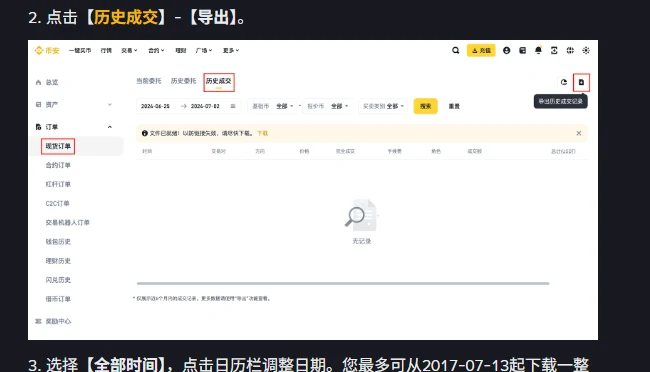Open 杠杆订单 in the sidebar
This screenshot has width=650, height=372.
pos(58,184)
